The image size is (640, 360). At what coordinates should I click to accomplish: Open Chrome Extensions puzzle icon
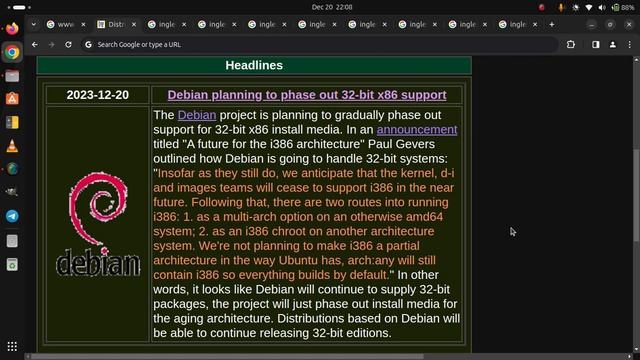point(571,44)
